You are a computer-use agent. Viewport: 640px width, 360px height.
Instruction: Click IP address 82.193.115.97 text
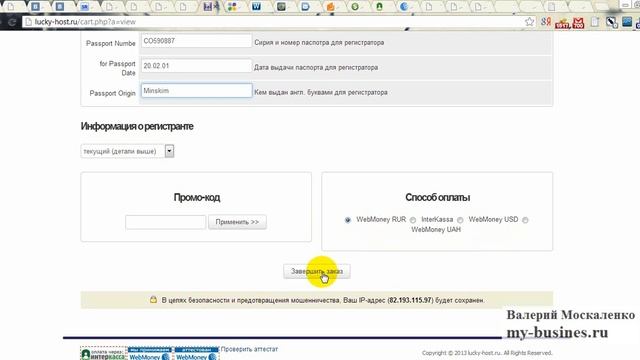410,300
